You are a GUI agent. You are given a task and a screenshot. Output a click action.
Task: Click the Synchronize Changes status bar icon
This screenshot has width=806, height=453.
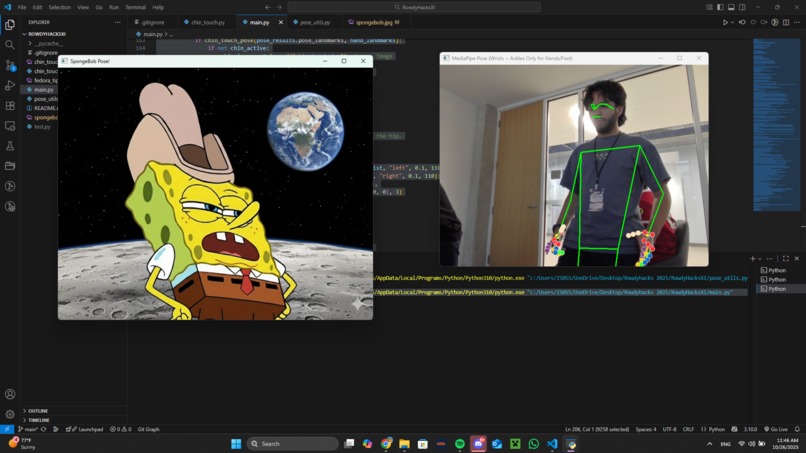point(44,429)
